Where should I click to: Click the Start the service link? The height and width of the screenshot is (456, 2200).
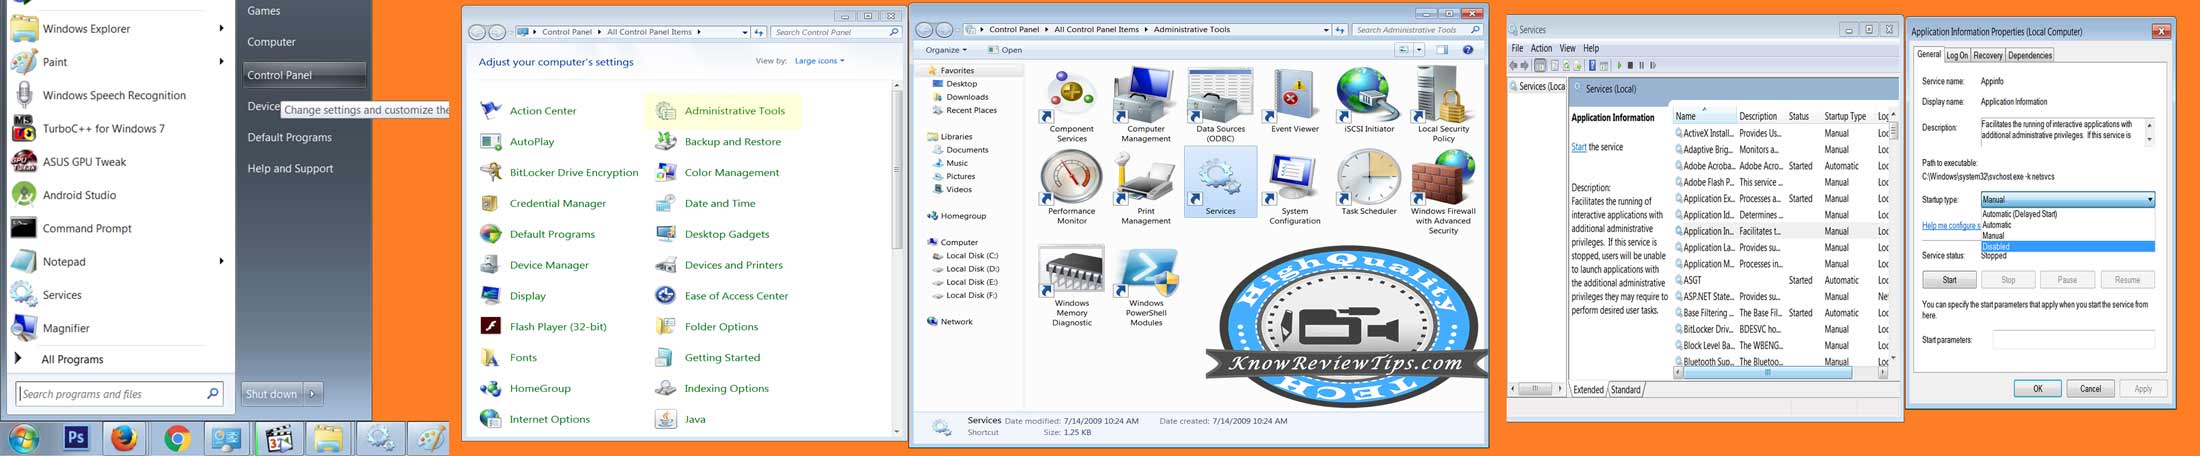tap(1578, 147)
